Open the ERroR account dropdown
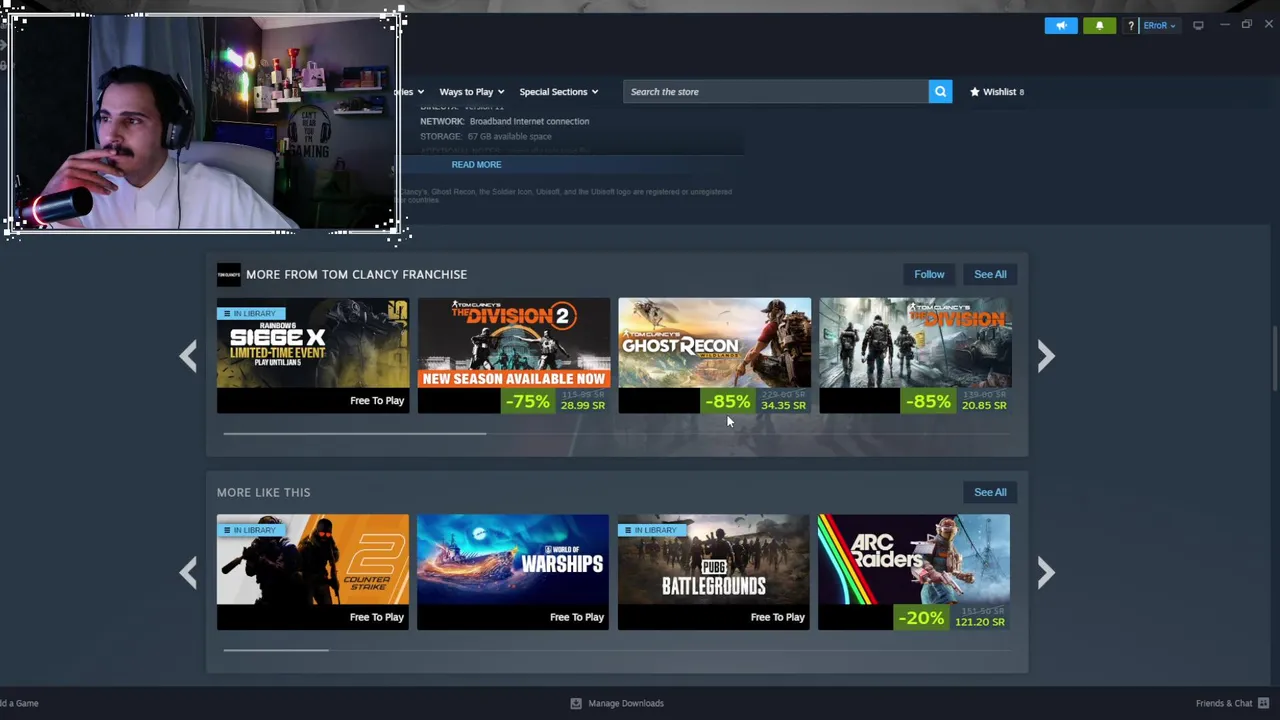Image resolution: width=1280 pixels, height=720 pixels. tap(1159, 25)
